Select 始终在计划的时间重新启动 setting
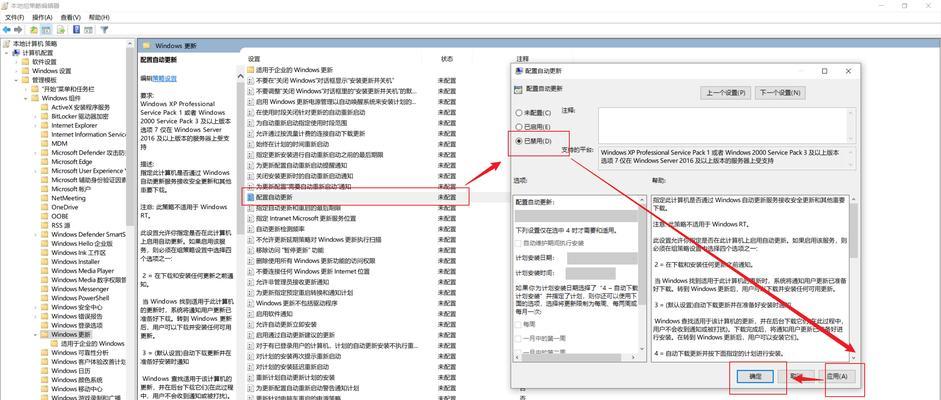Image resolution: width=941 pixels, height=400 pixels. (292, 144)
